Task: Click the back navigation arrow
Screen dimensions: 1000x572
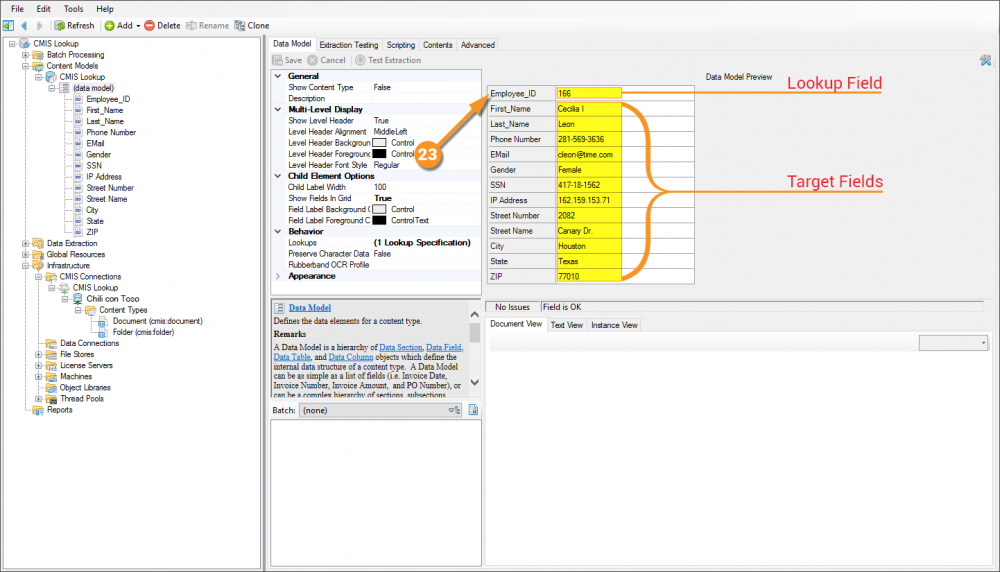Action: pos(24,25)
